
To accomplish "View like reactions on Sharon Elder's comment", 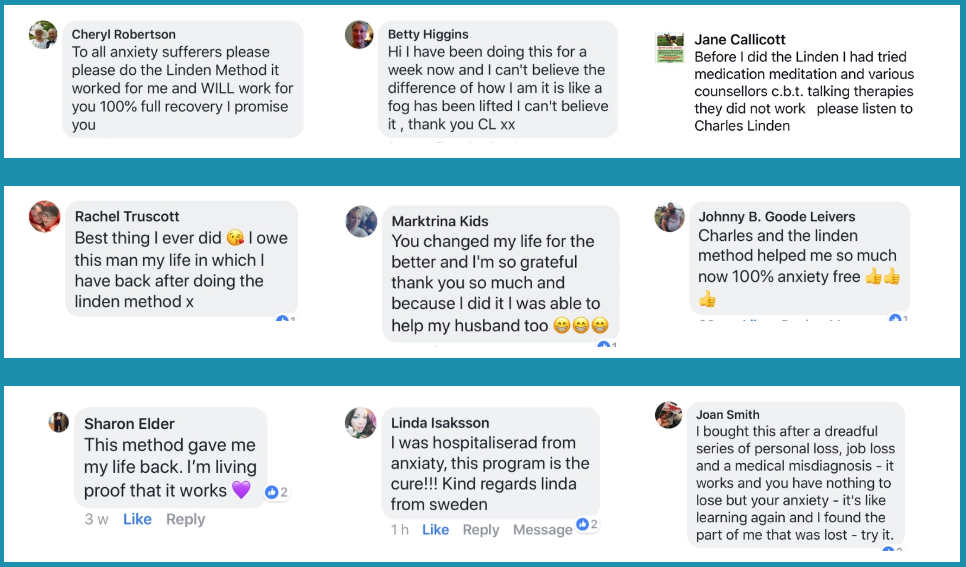I will (x=276, y=492).
